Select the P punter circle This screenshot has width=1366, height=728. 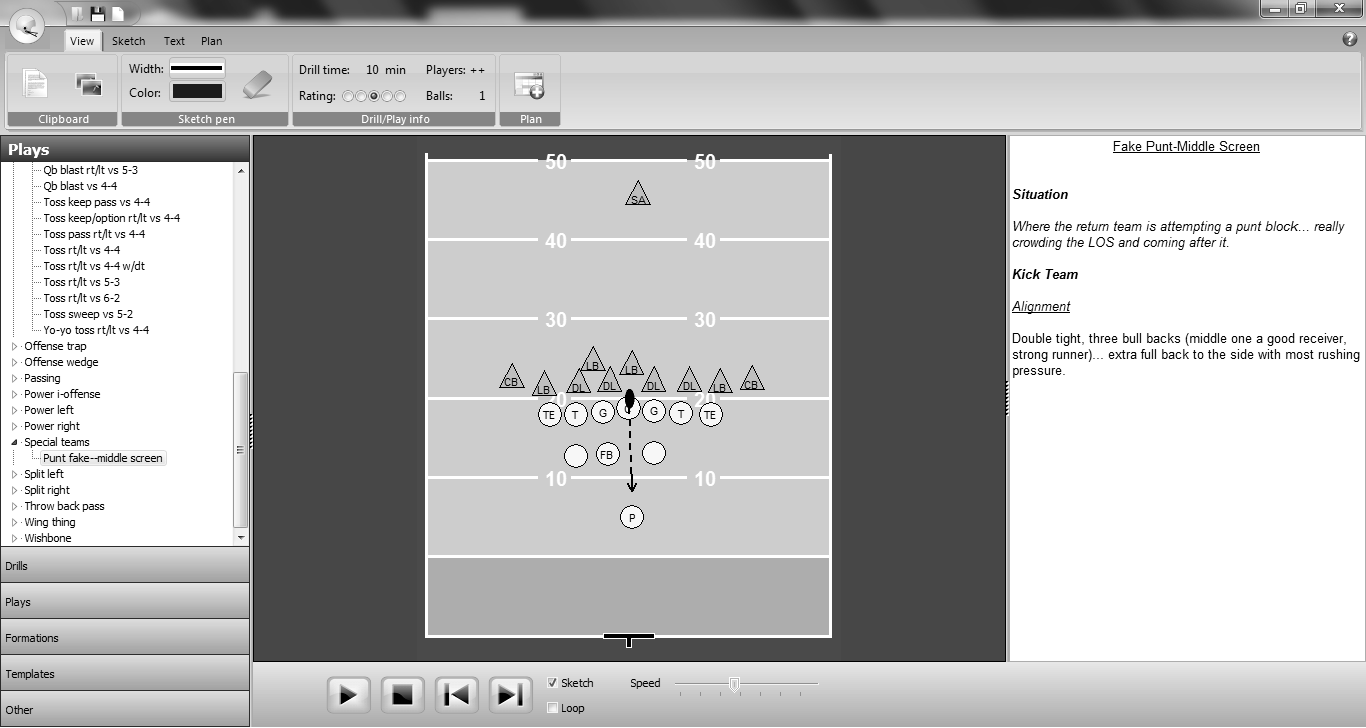click(x=631, y=517)
